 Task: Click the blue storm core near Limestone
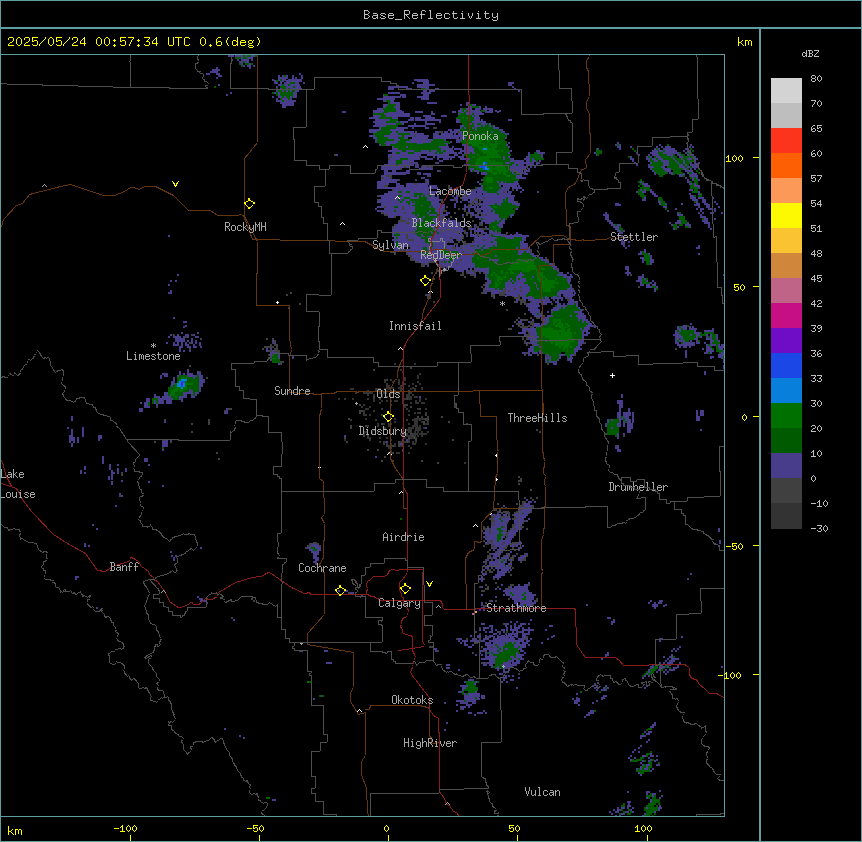(181, 382)
